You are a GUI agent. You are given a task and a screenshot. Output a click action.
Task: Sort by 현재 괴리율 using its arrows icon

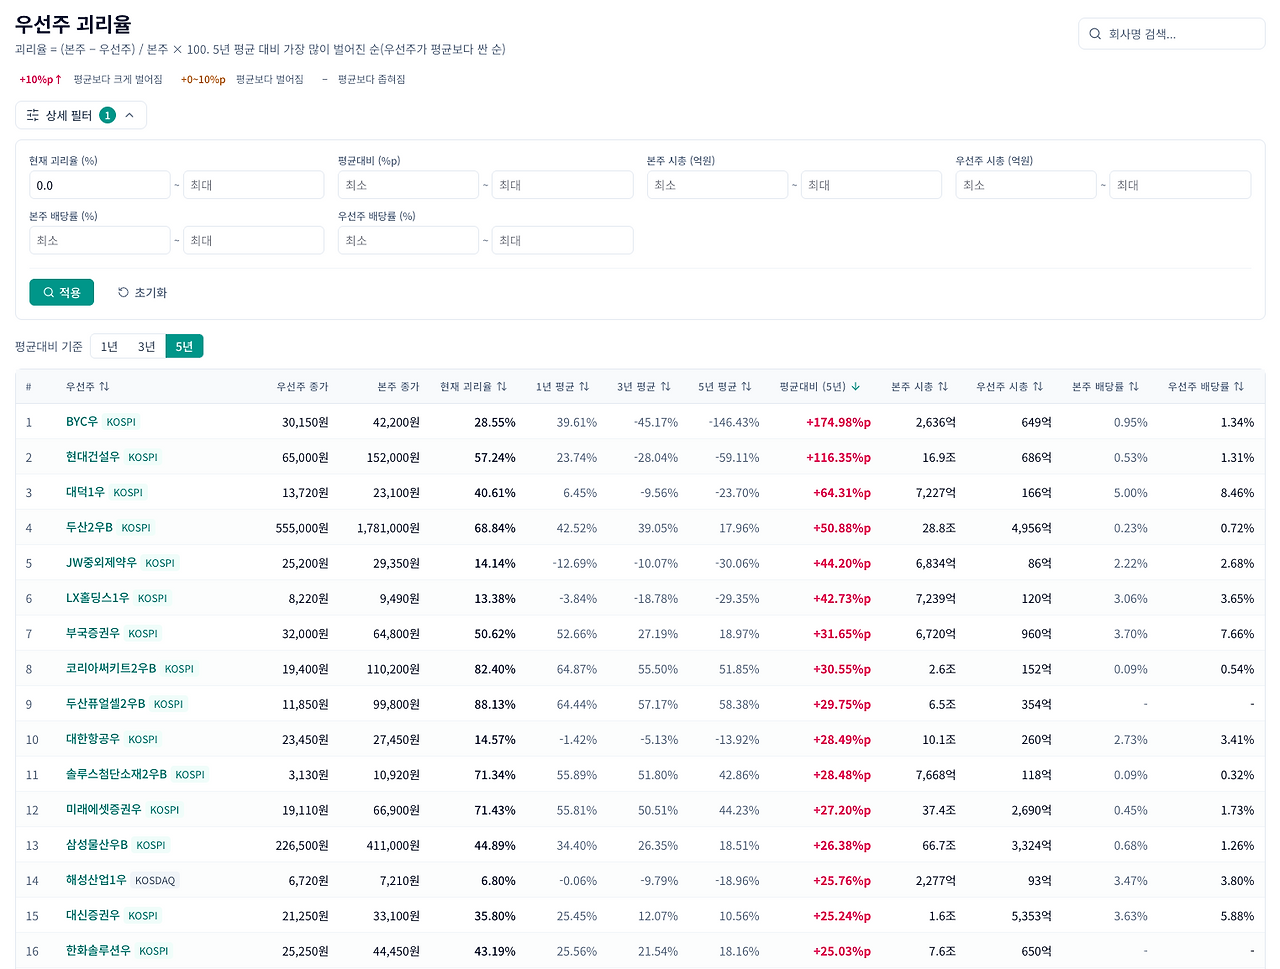[x=501, y=387]
